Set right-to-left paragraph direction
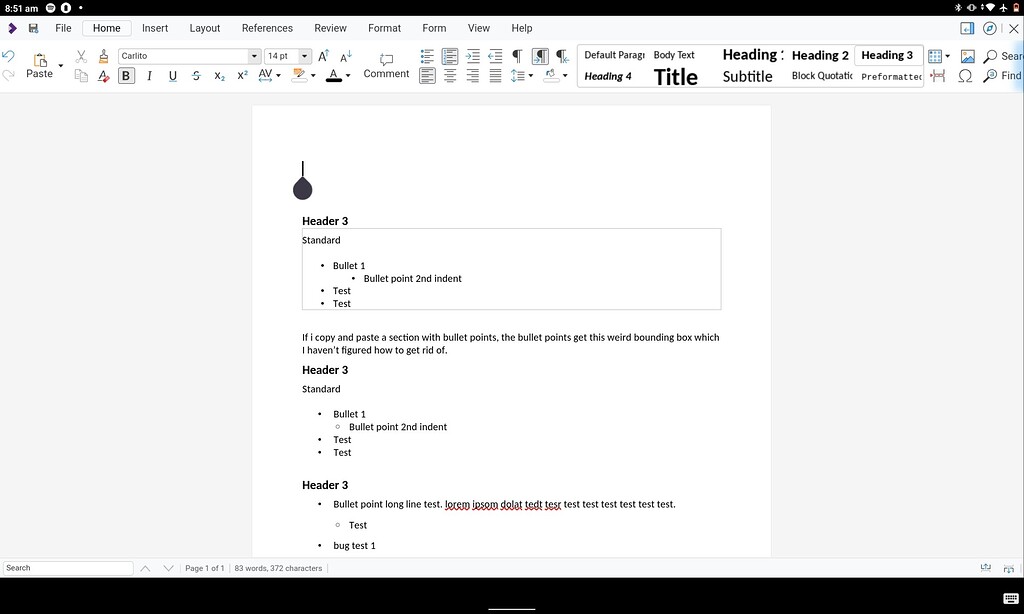Image resolution: width=1024 pixels, height=614 pixels. (562, 56)
